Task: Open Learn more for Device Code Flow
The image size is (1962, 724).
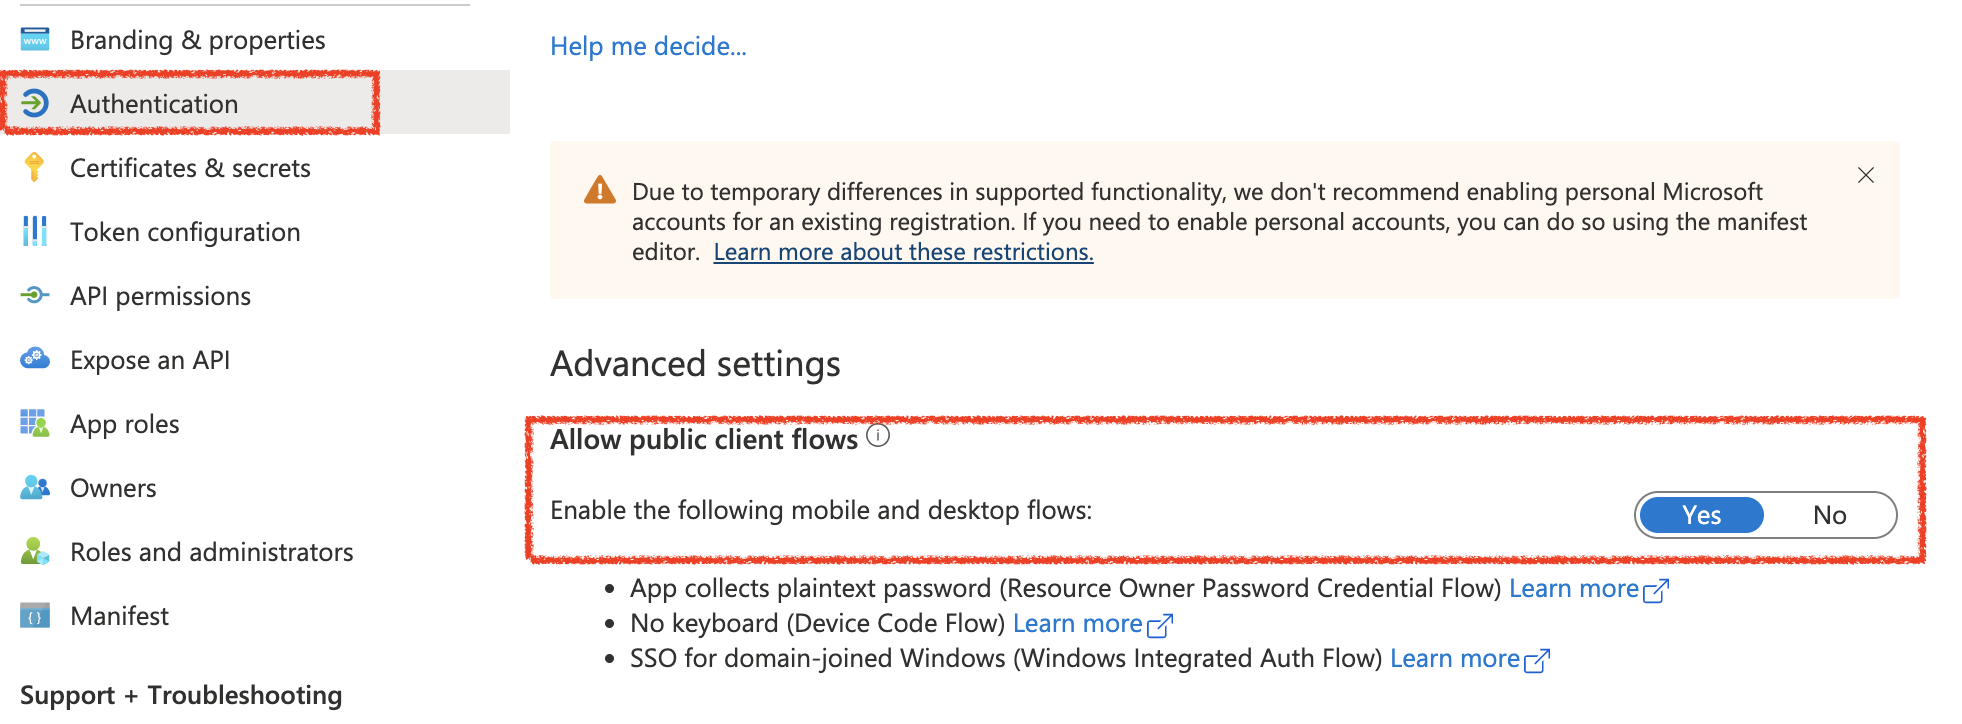Action: (x=1078, y=624)
